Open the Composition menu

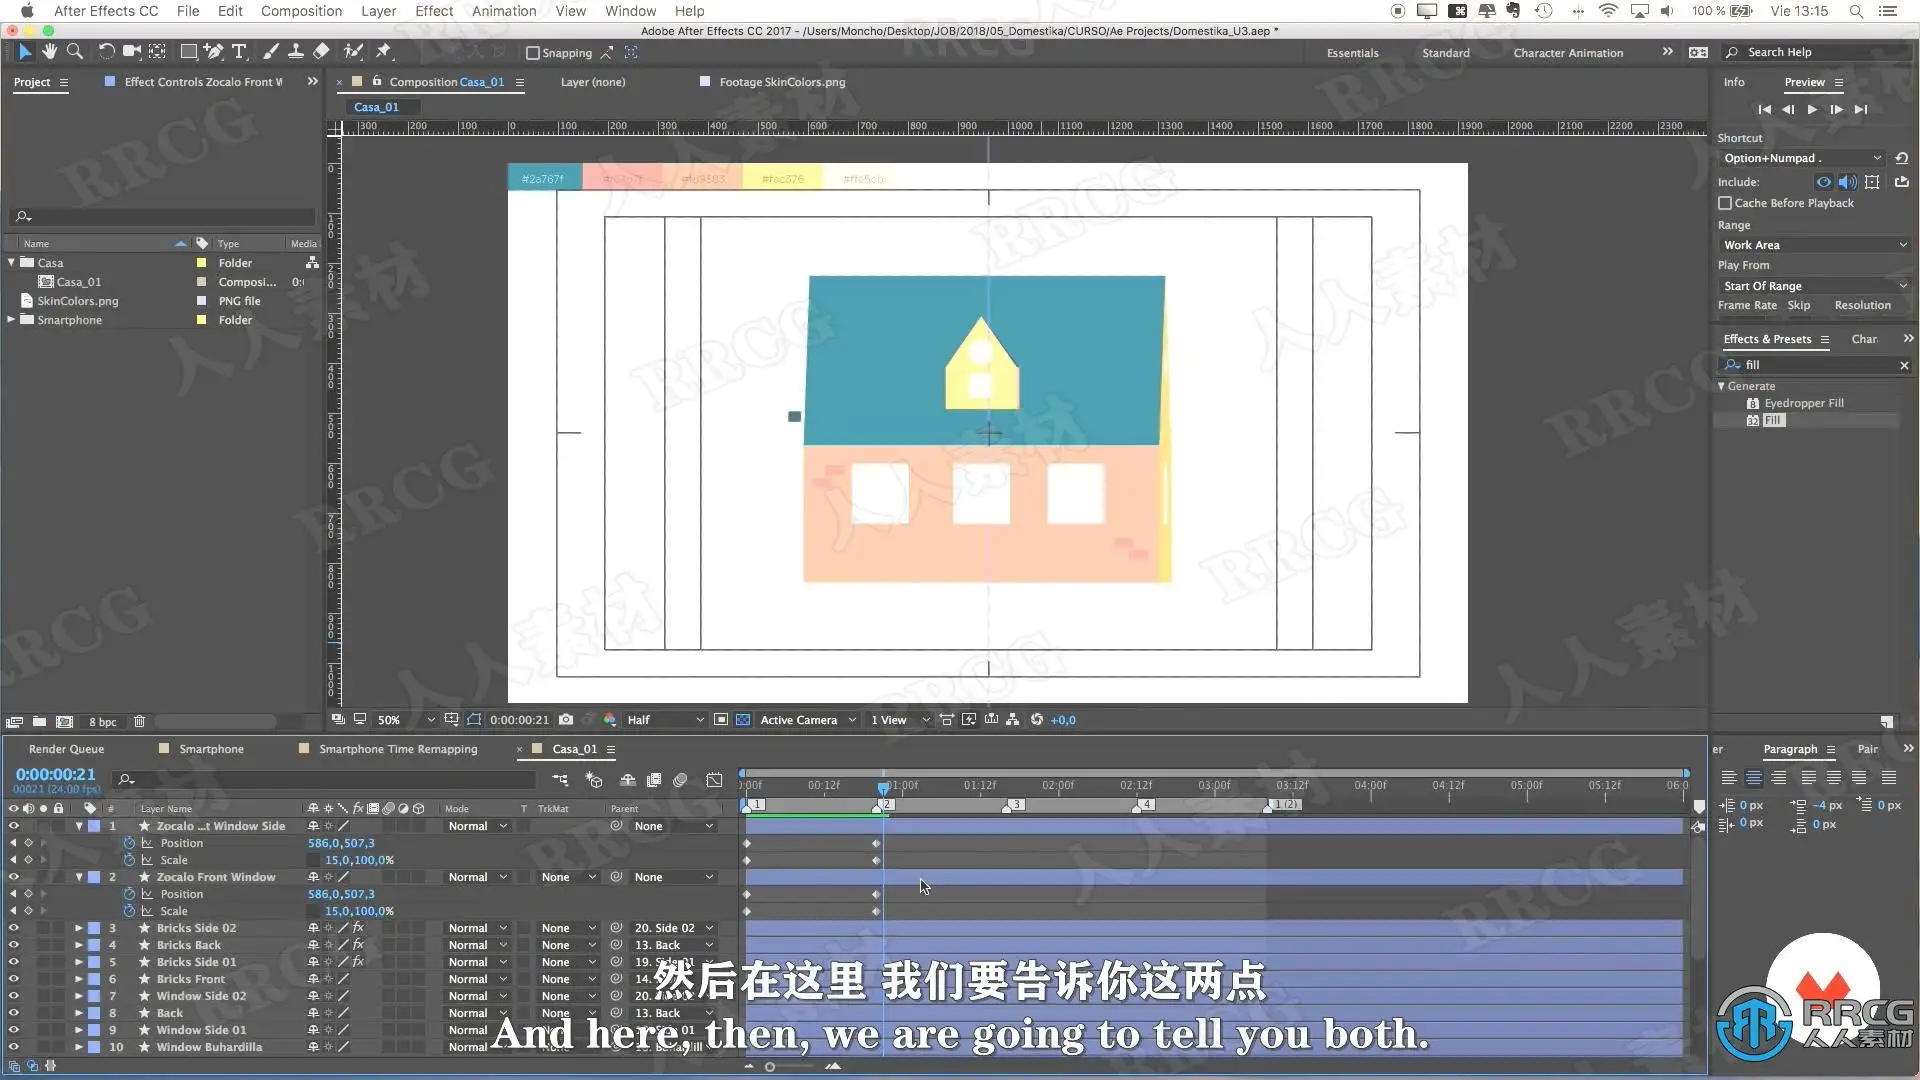[x=301, y=11]
